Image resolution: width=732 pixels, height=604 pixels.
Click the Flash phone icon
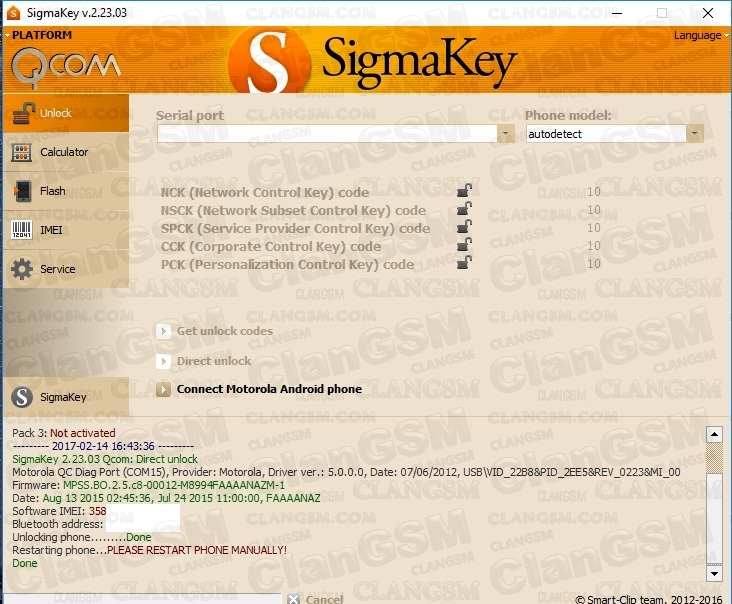click(22, 191)
